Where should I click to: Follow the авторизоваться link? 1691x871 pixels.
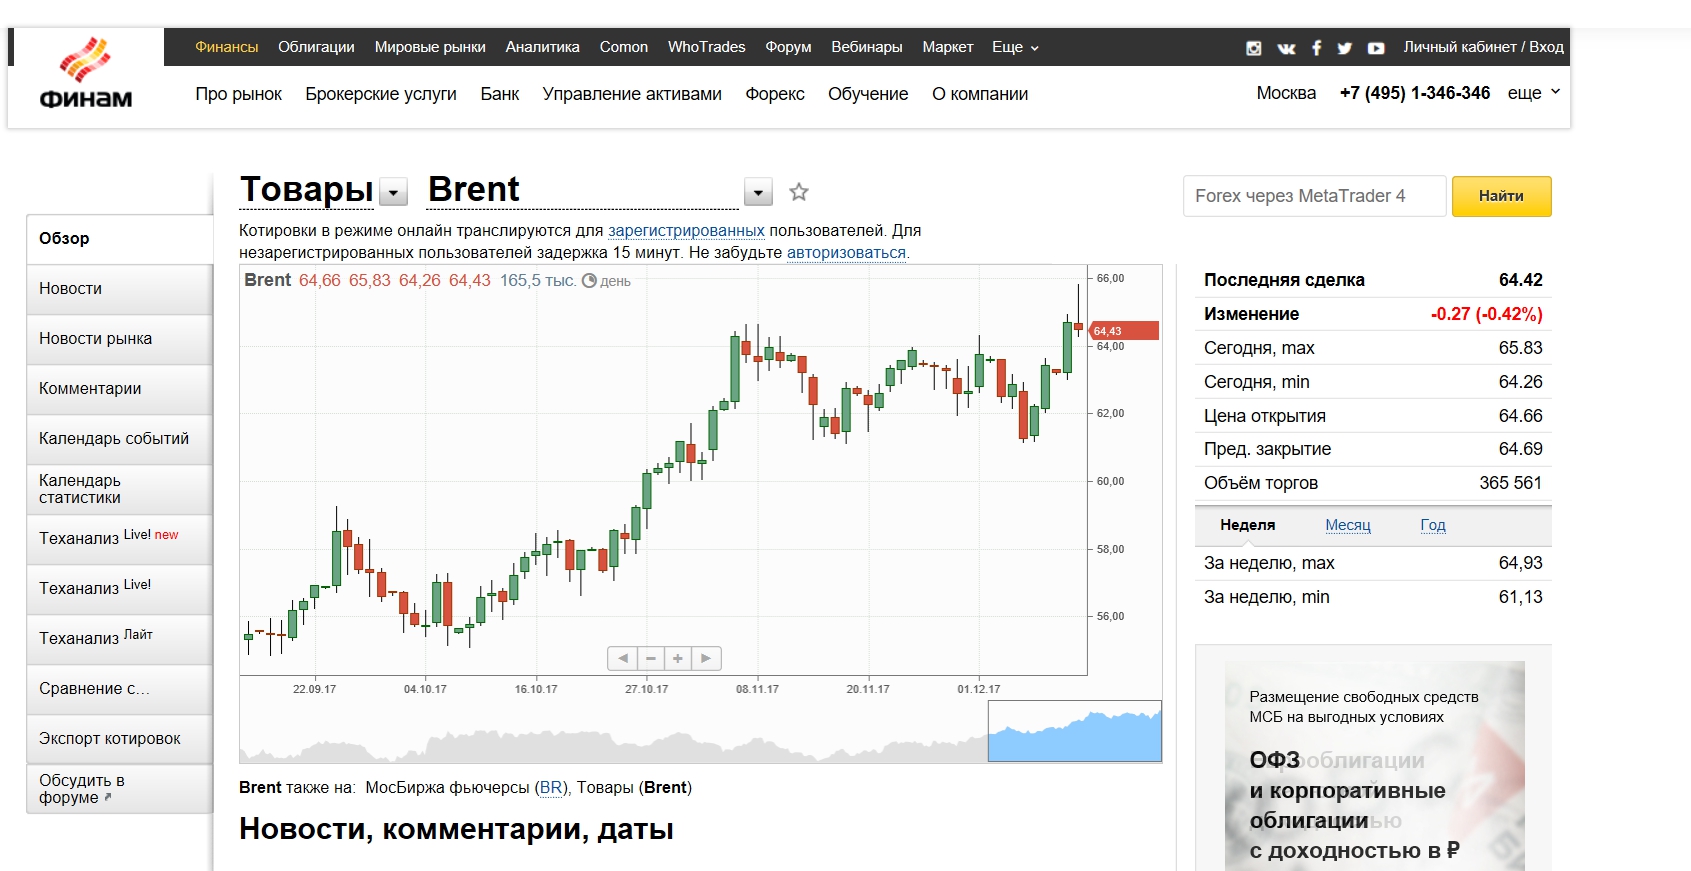tap(846, 253)
